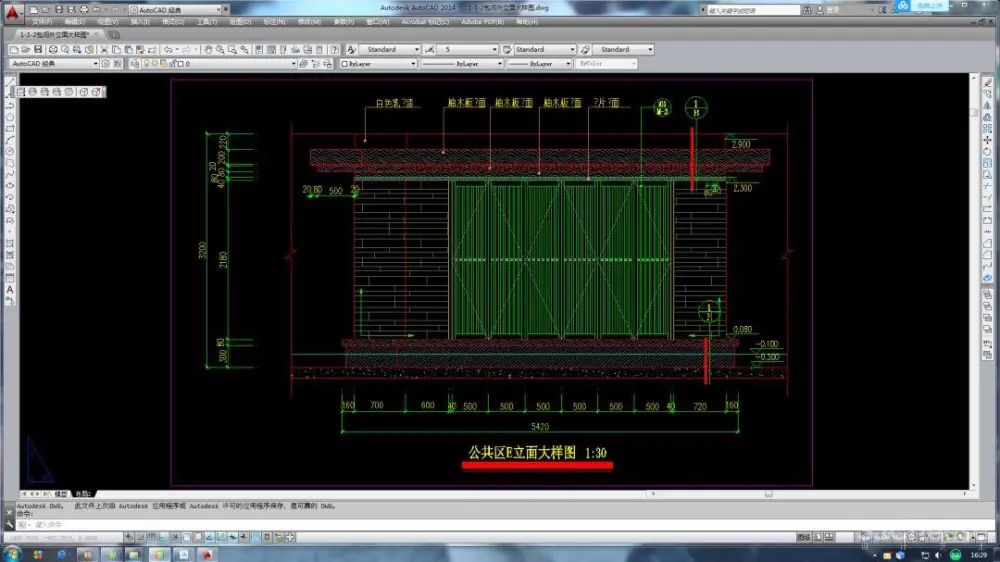
Task: Open the 文件(F) menu
Action: (42, 21)
